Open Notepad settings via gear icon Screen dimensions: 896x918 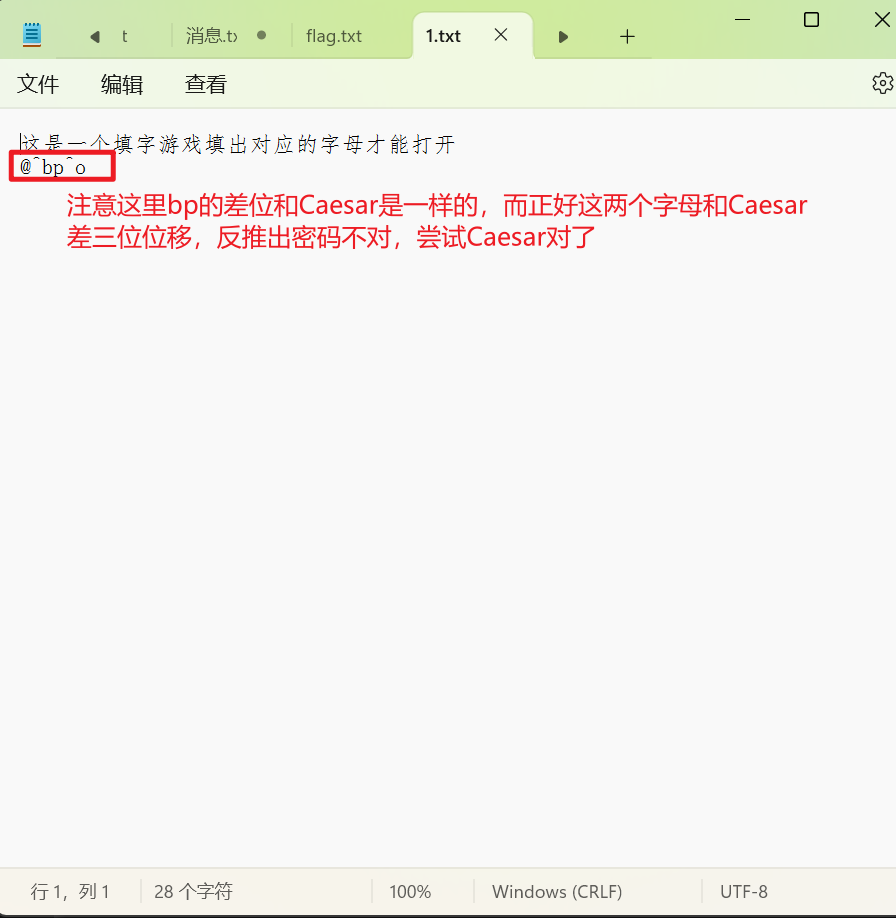881,83
